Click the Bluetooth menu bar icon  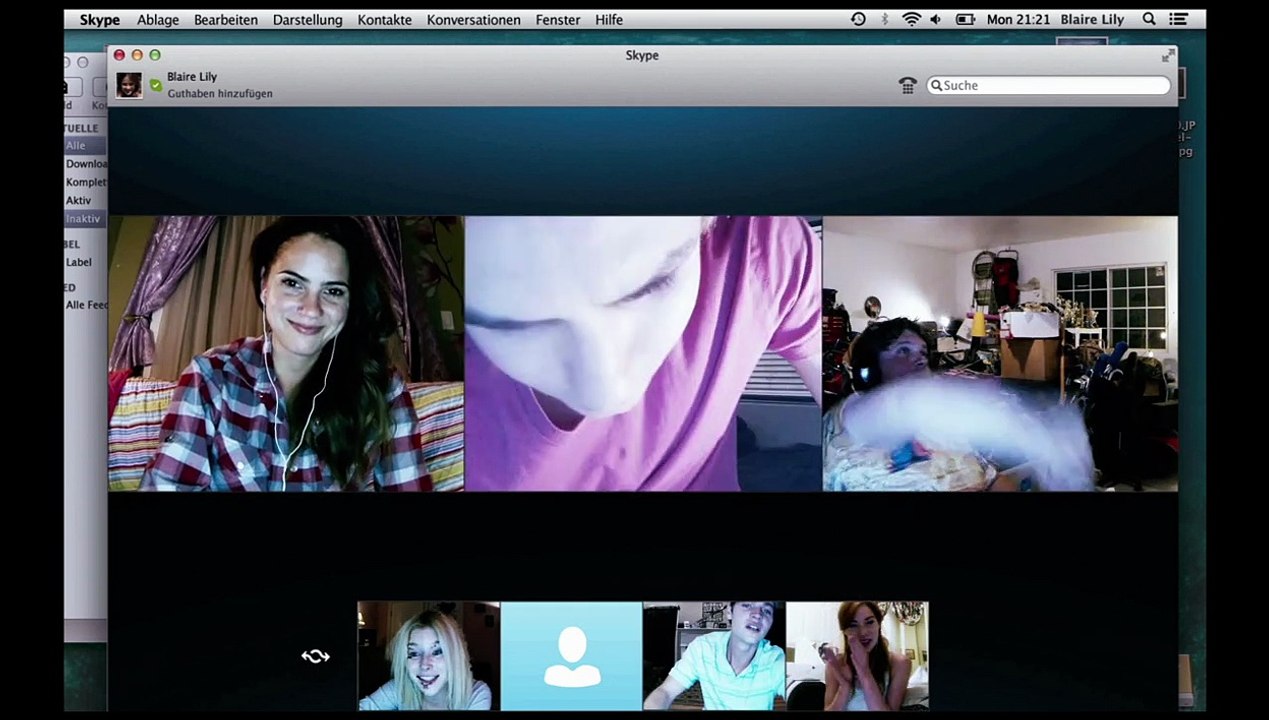click(x=885, y=19)
